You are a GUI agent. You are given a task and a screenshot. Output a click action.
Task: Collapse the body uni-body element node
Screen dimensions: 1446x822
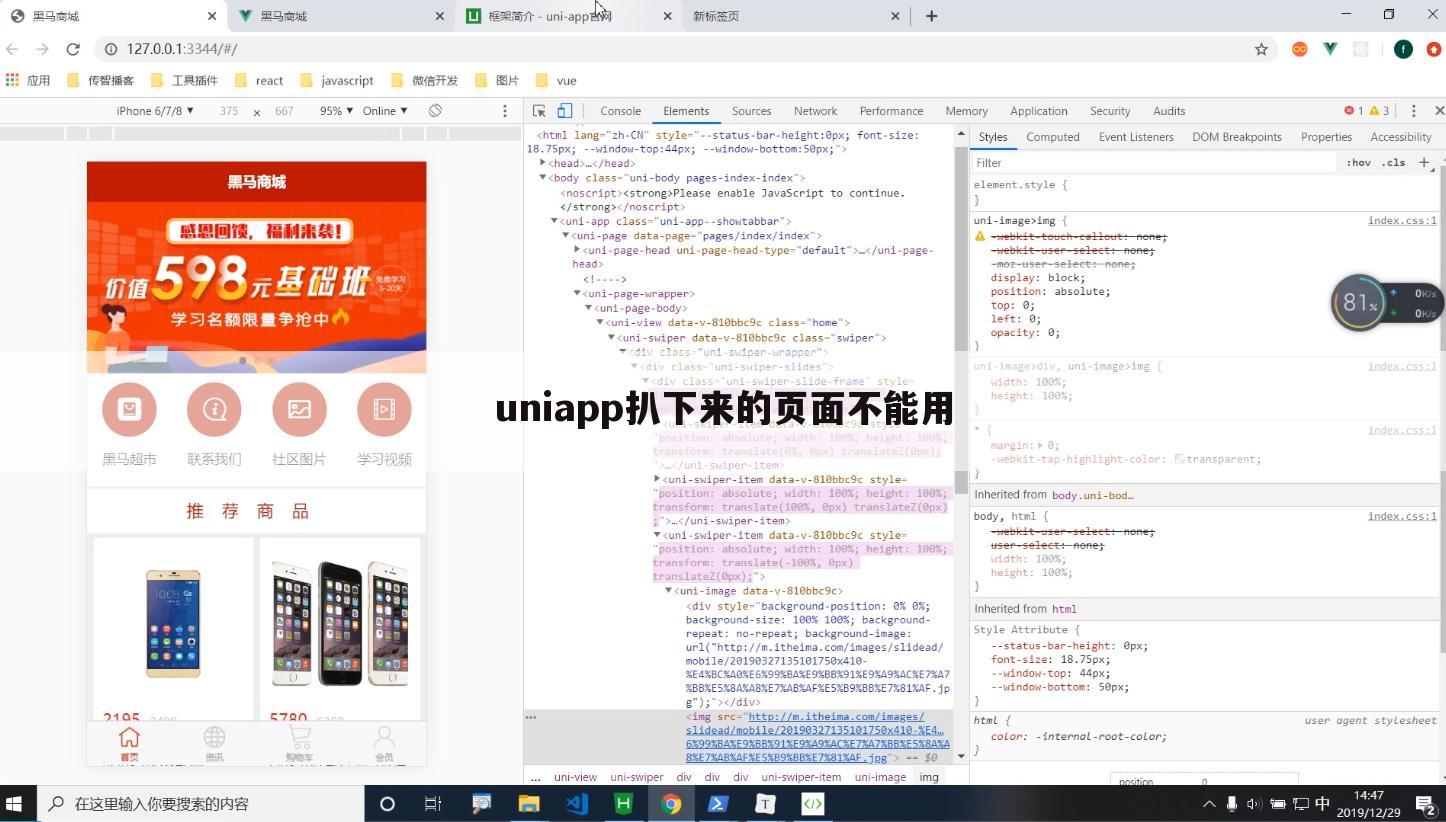pos(543,178)
